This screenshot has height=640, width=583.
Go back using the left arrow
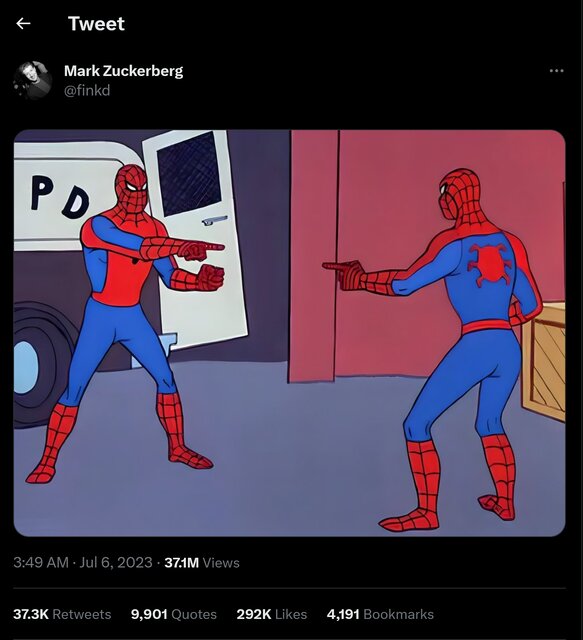click(x=23, y=24)
